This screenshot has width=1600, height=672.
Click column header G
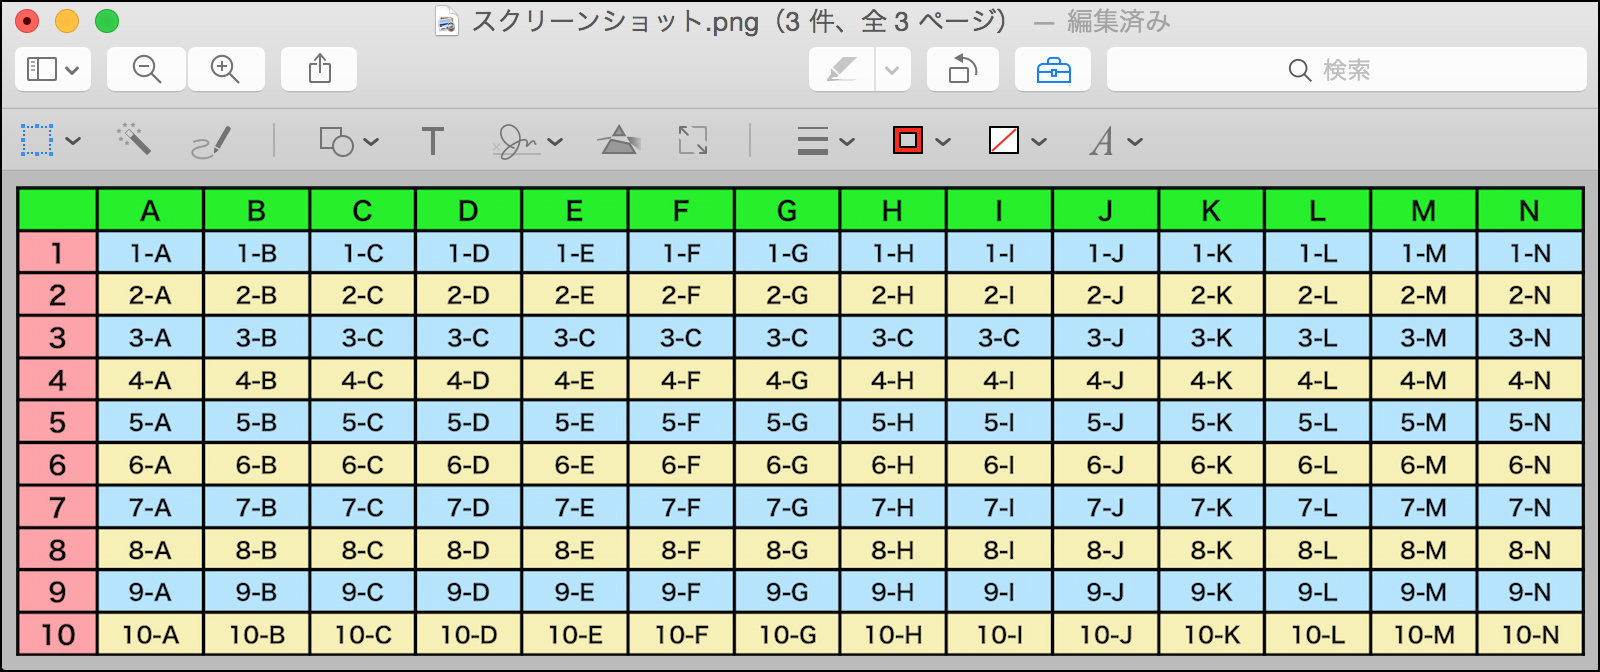(x=787, y=211)
